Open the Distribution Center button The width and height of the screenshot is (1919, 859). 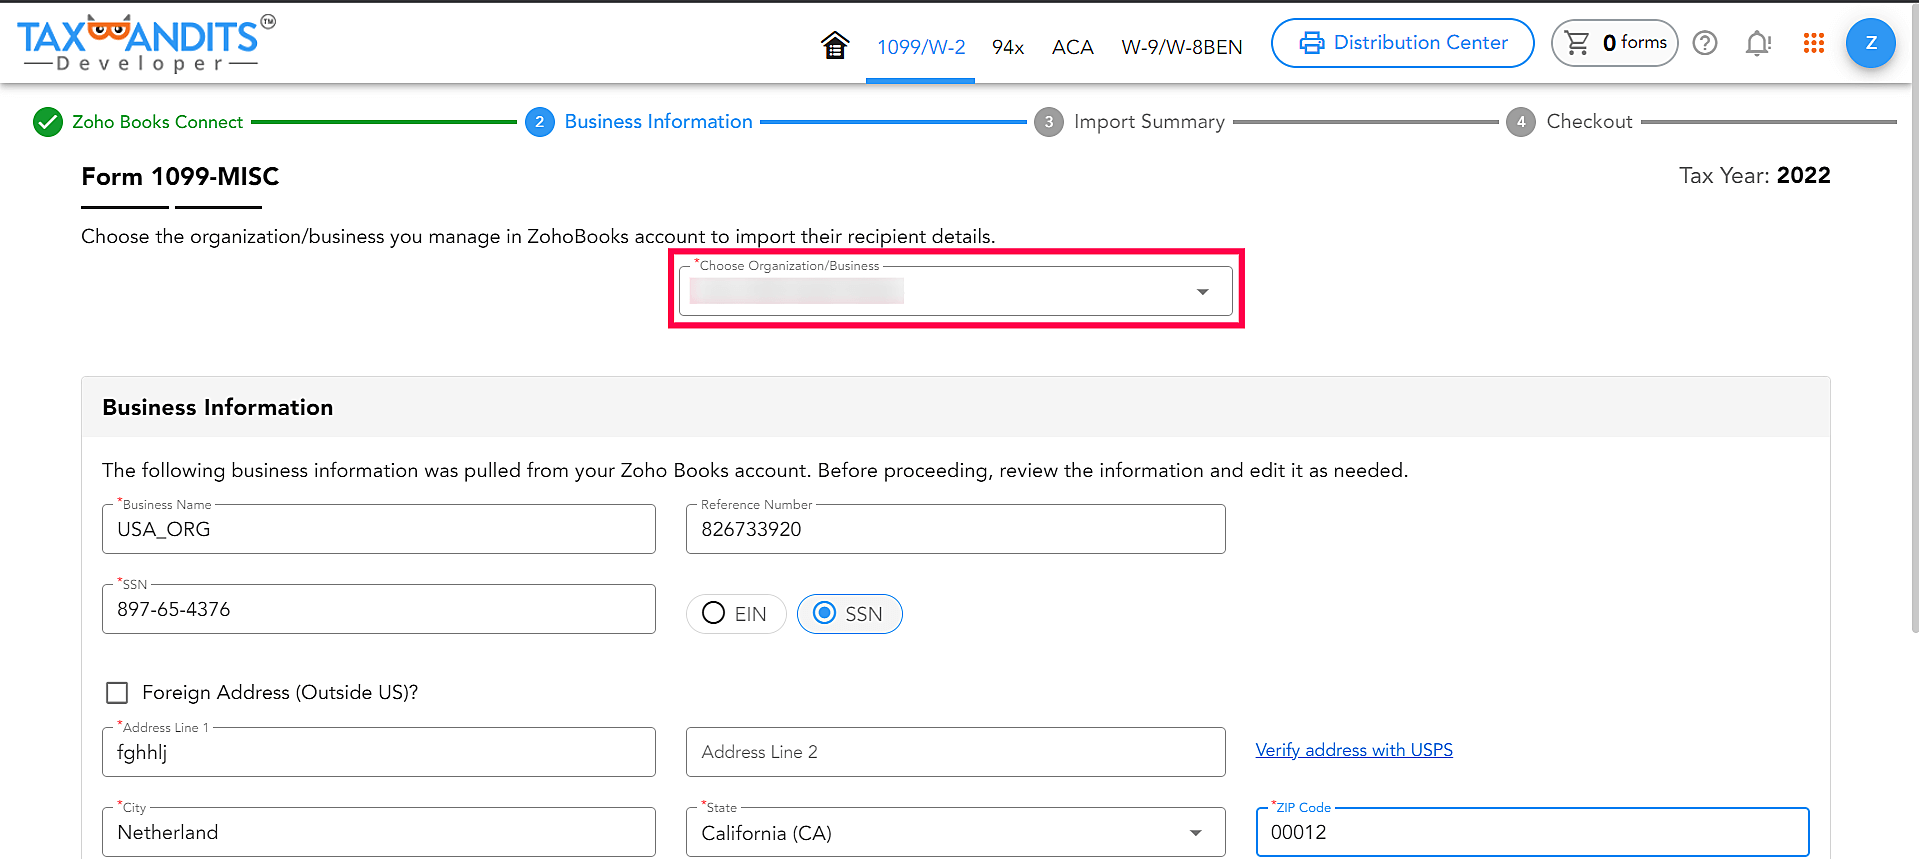point(1402,43)
